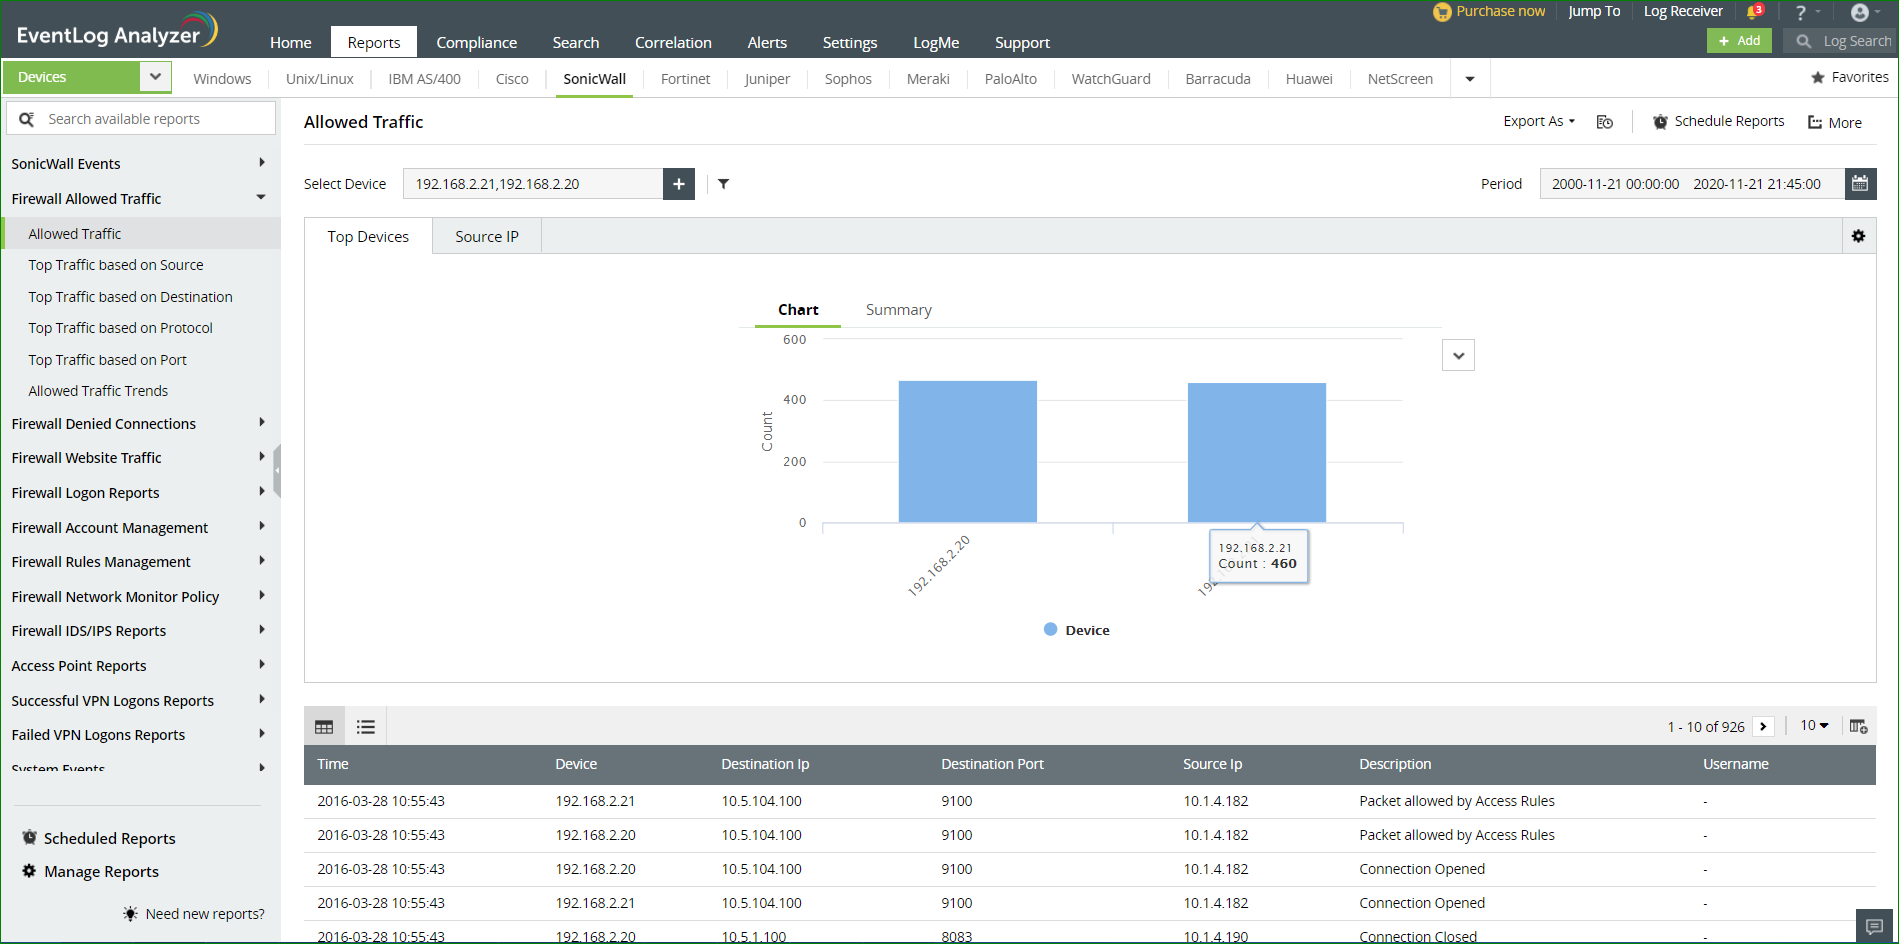The image size is (1899, 944).
Task: Go to next page of results
Action: pyautogui.click(x=1763, y=727)
